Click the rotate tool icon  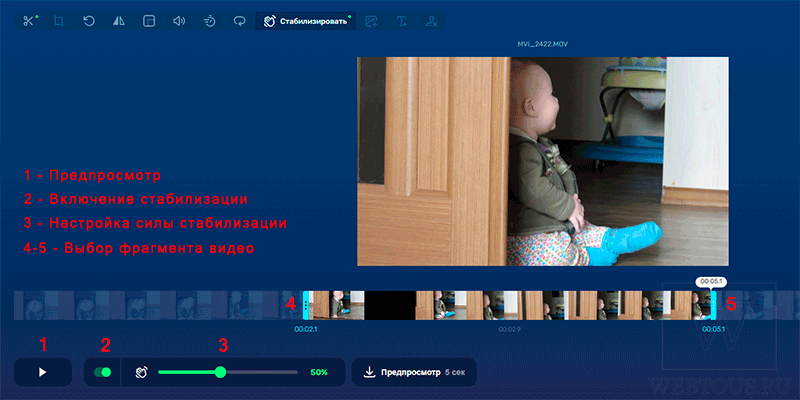(89, 21)
